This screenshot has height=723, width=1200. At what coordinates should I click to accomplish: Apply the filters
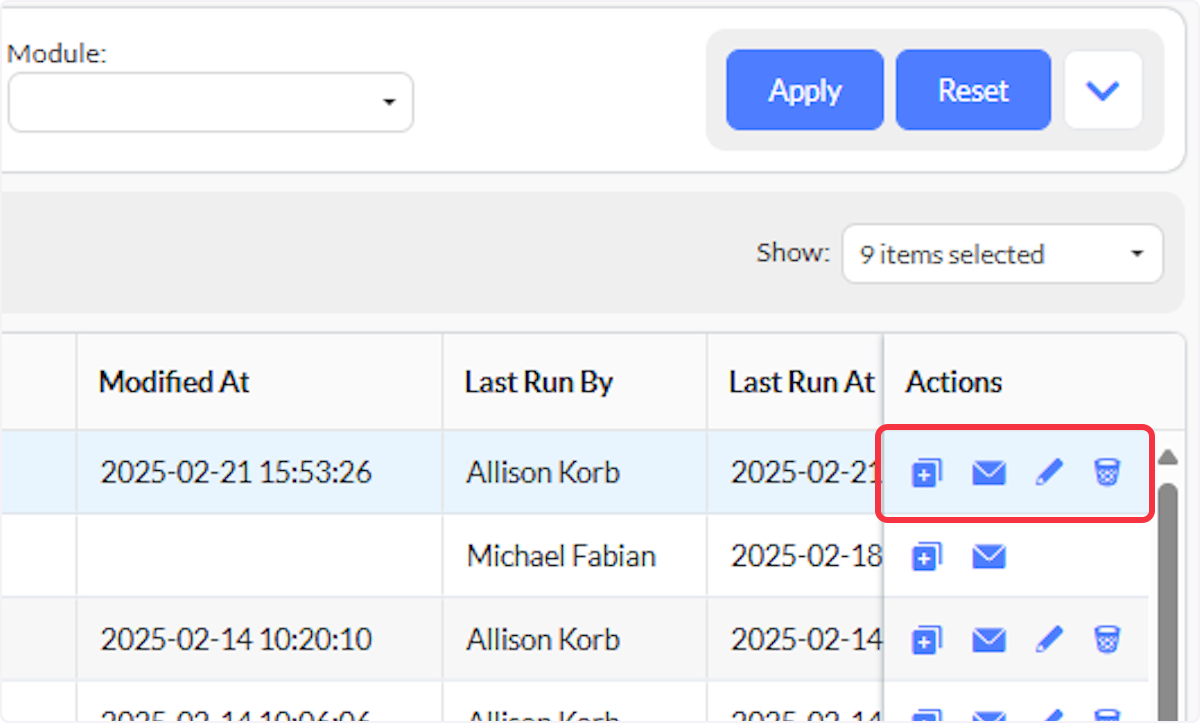[805, 90]
